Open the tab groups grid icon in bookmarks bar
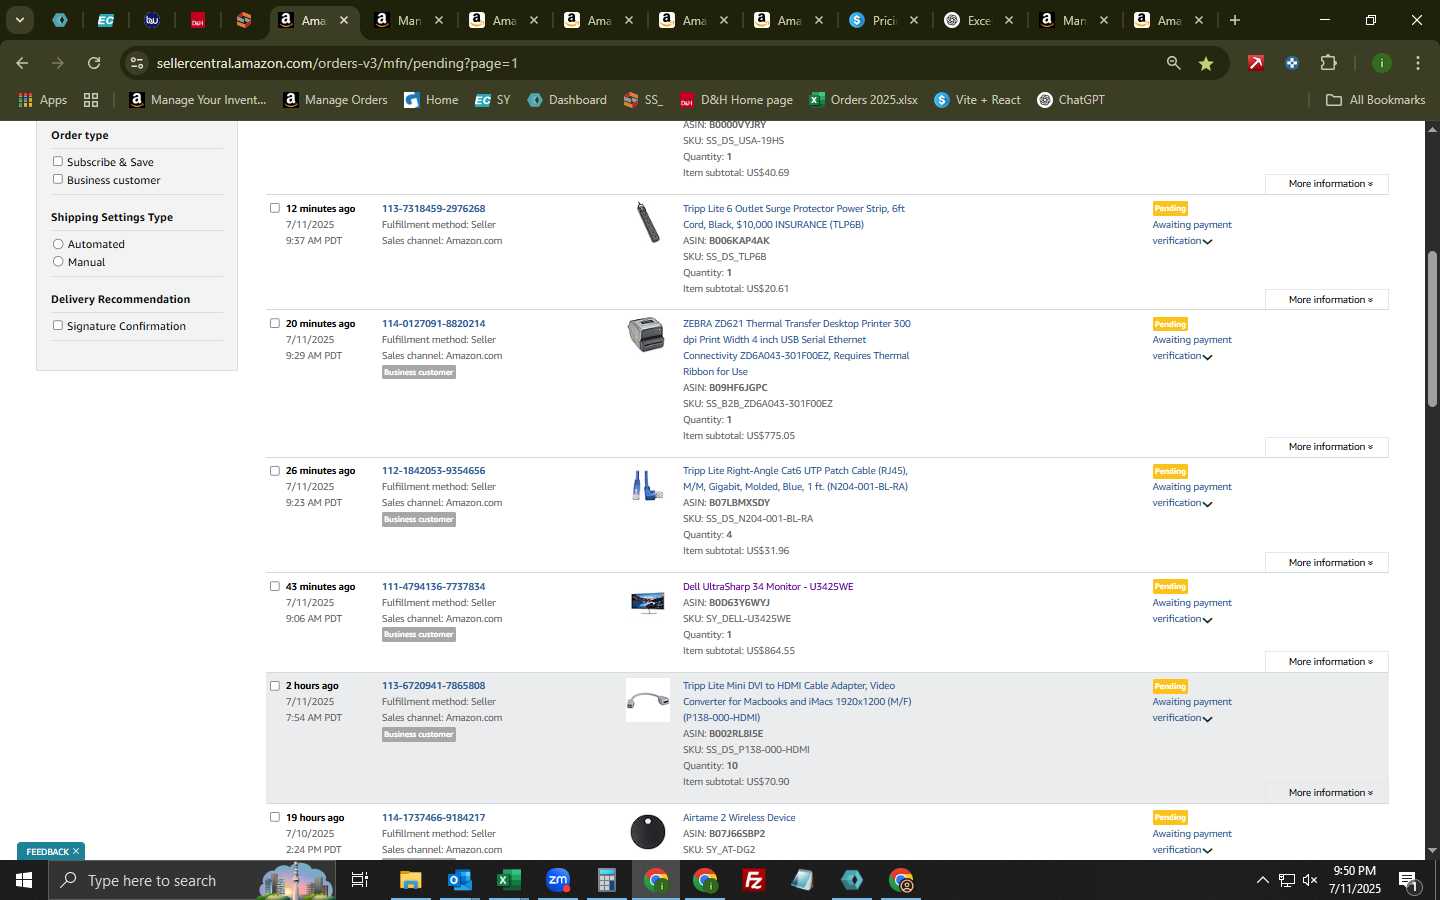The image size is (1440, 900). tap(91, 100)
